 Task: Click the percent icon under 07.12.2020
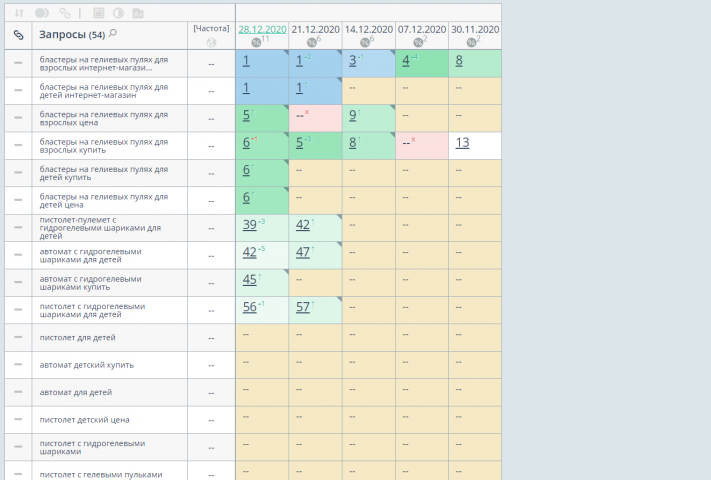pyautogui.click(x=418, y=43)
